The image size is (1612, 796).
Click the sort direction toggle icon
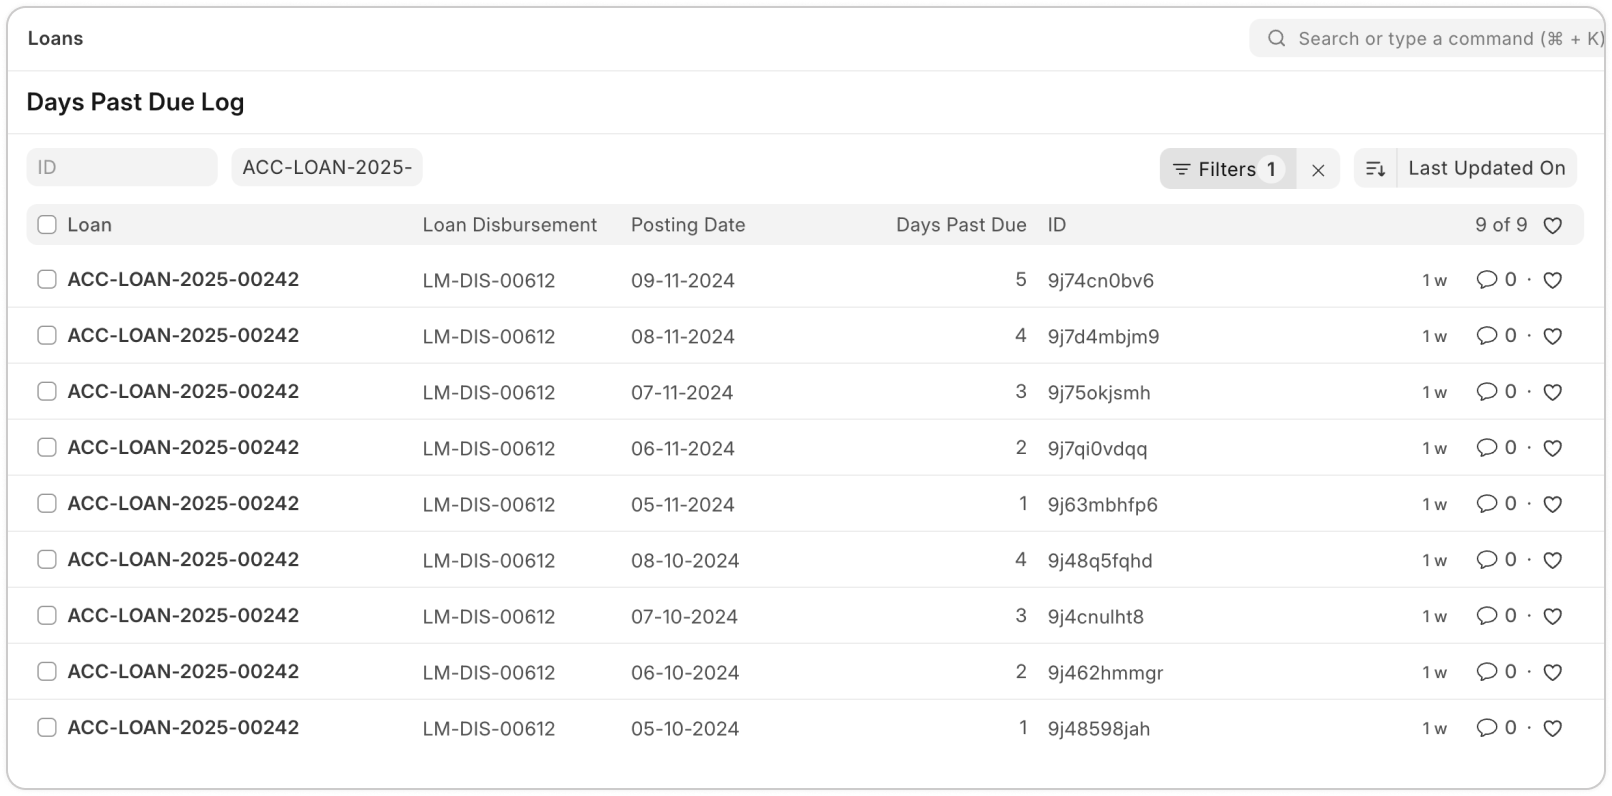click(x=1375, y=169)
